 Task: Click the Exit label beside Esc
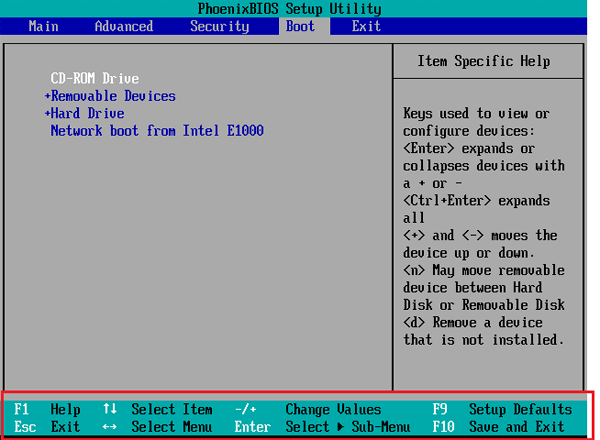pyautogui.click(x=65, y=427)
